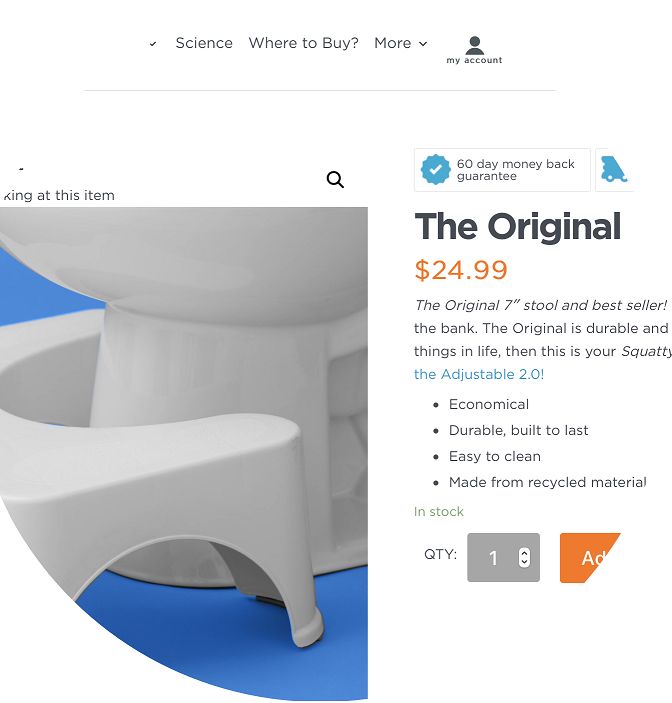Expand the chevron left of Science
The image size is (672, 703).
pyautogui.click(x=153, y=44)
